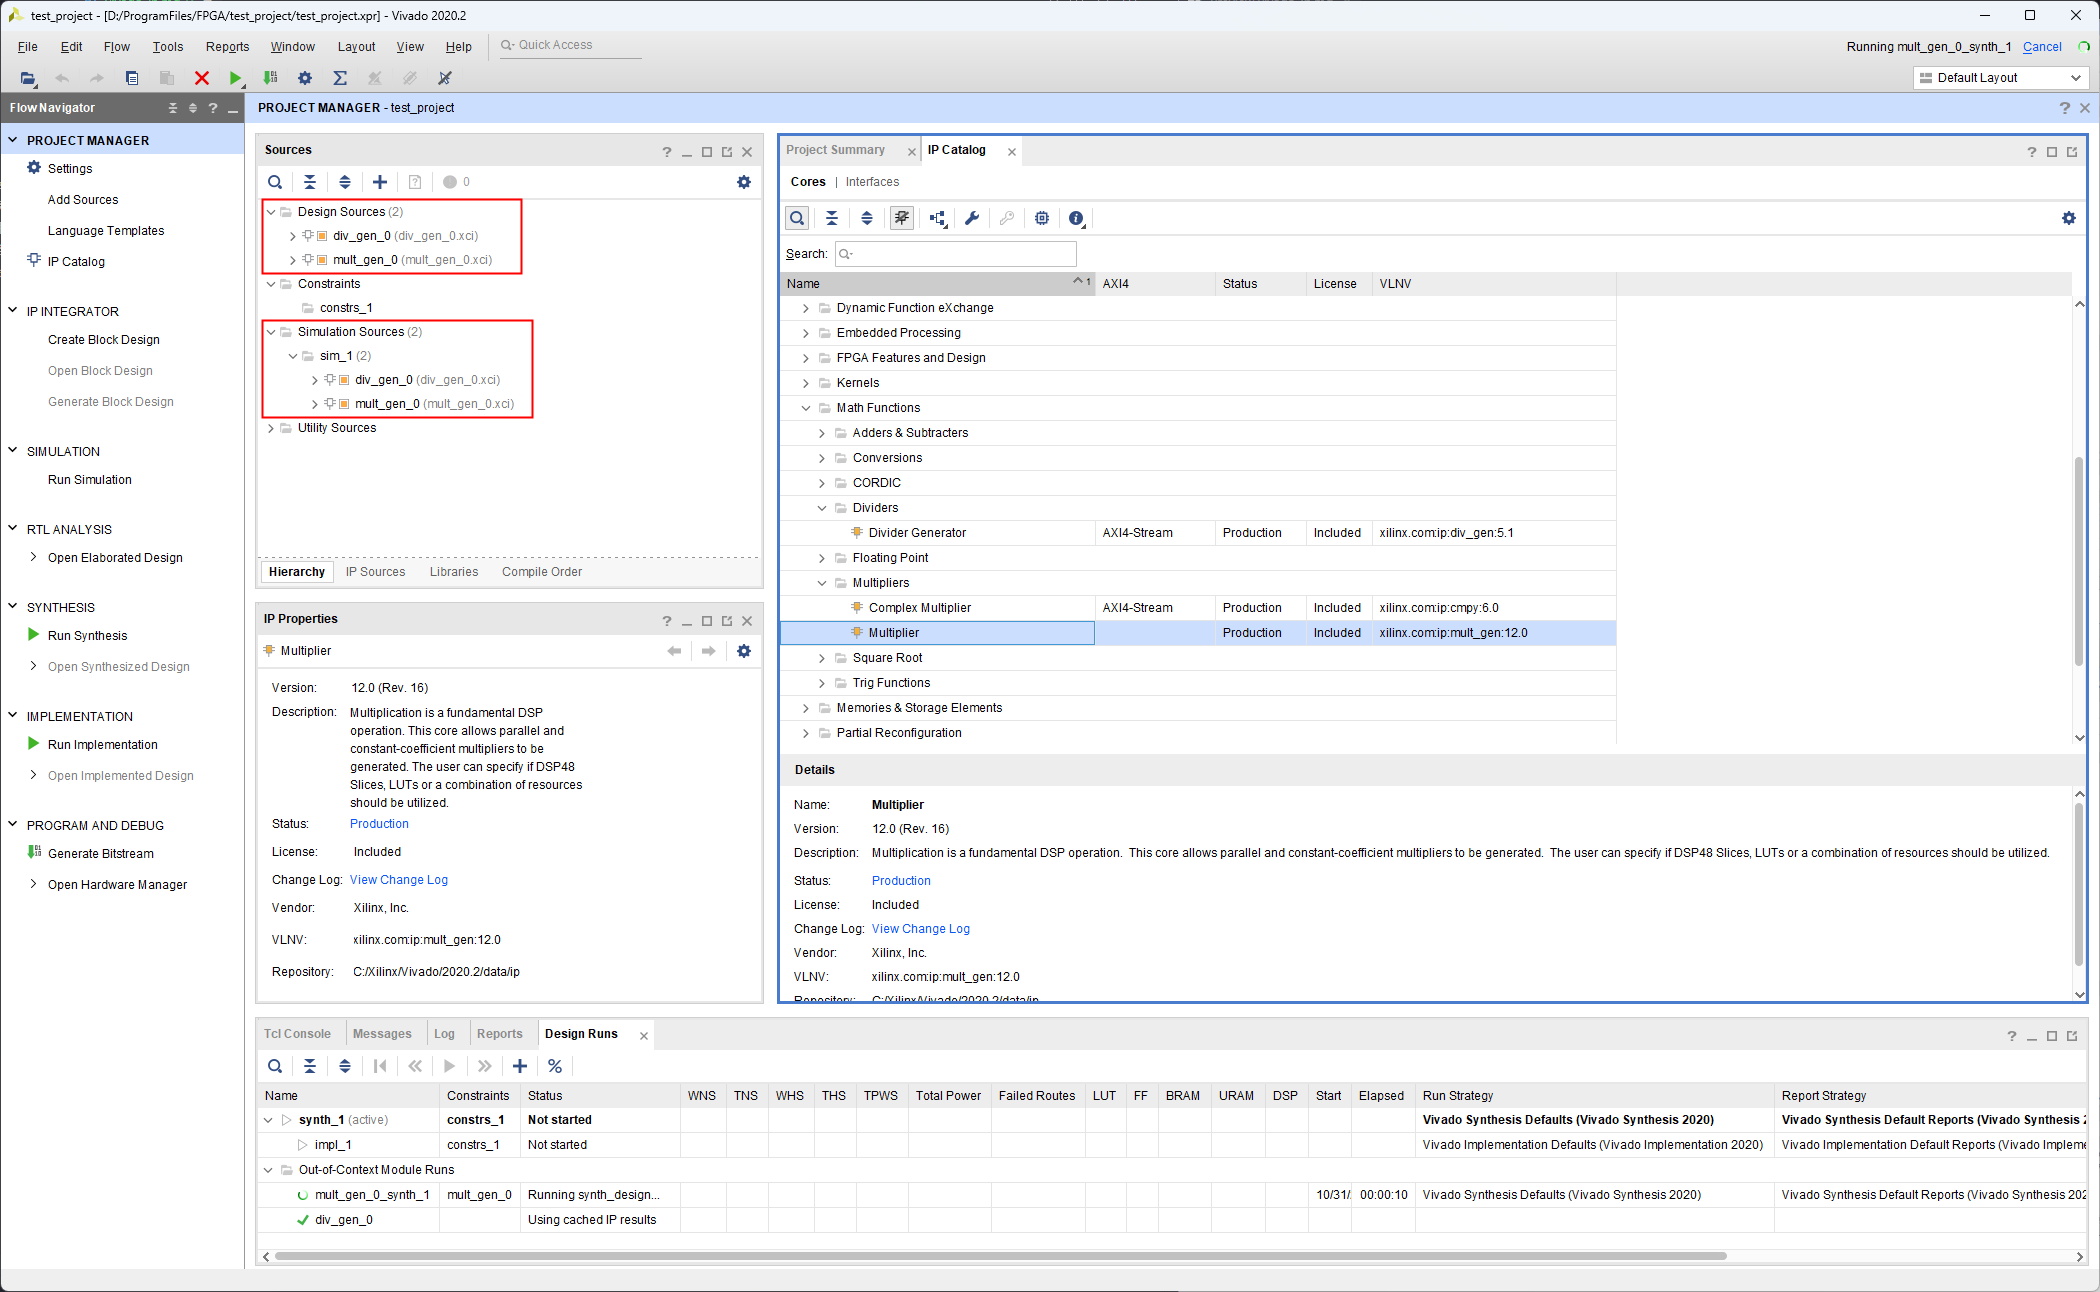2100x1292 pixels.
Task: Switch to the Tcl Console tab
Action: [297, 1034]
